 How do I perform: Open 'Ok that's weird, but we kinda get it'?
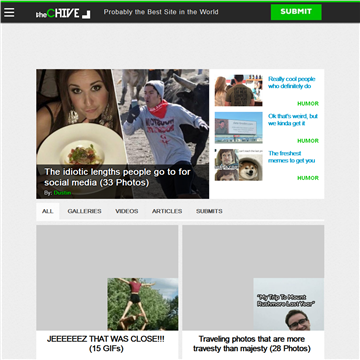293,120
